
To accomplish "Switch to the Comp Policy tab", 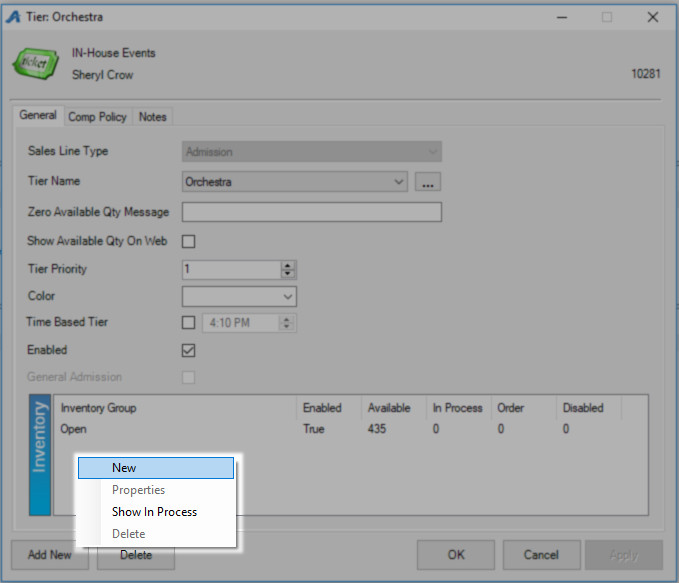I will pyautogui.click(x=97, y=117).
